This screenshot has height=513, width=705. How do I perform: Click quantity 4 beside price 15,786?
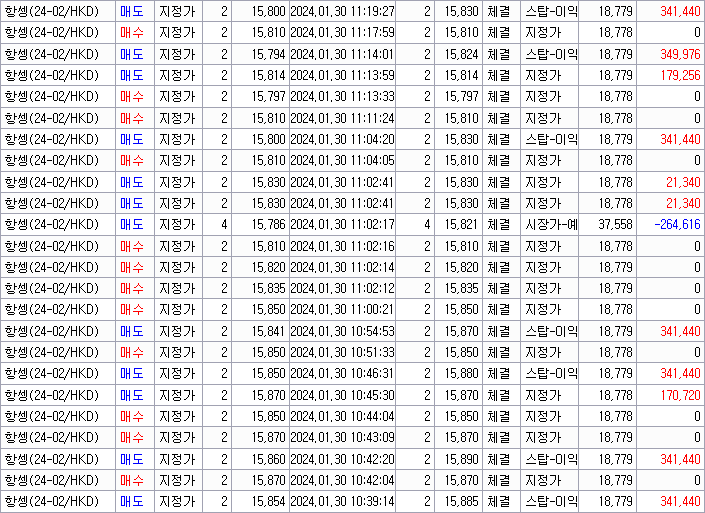click(224, 224)
